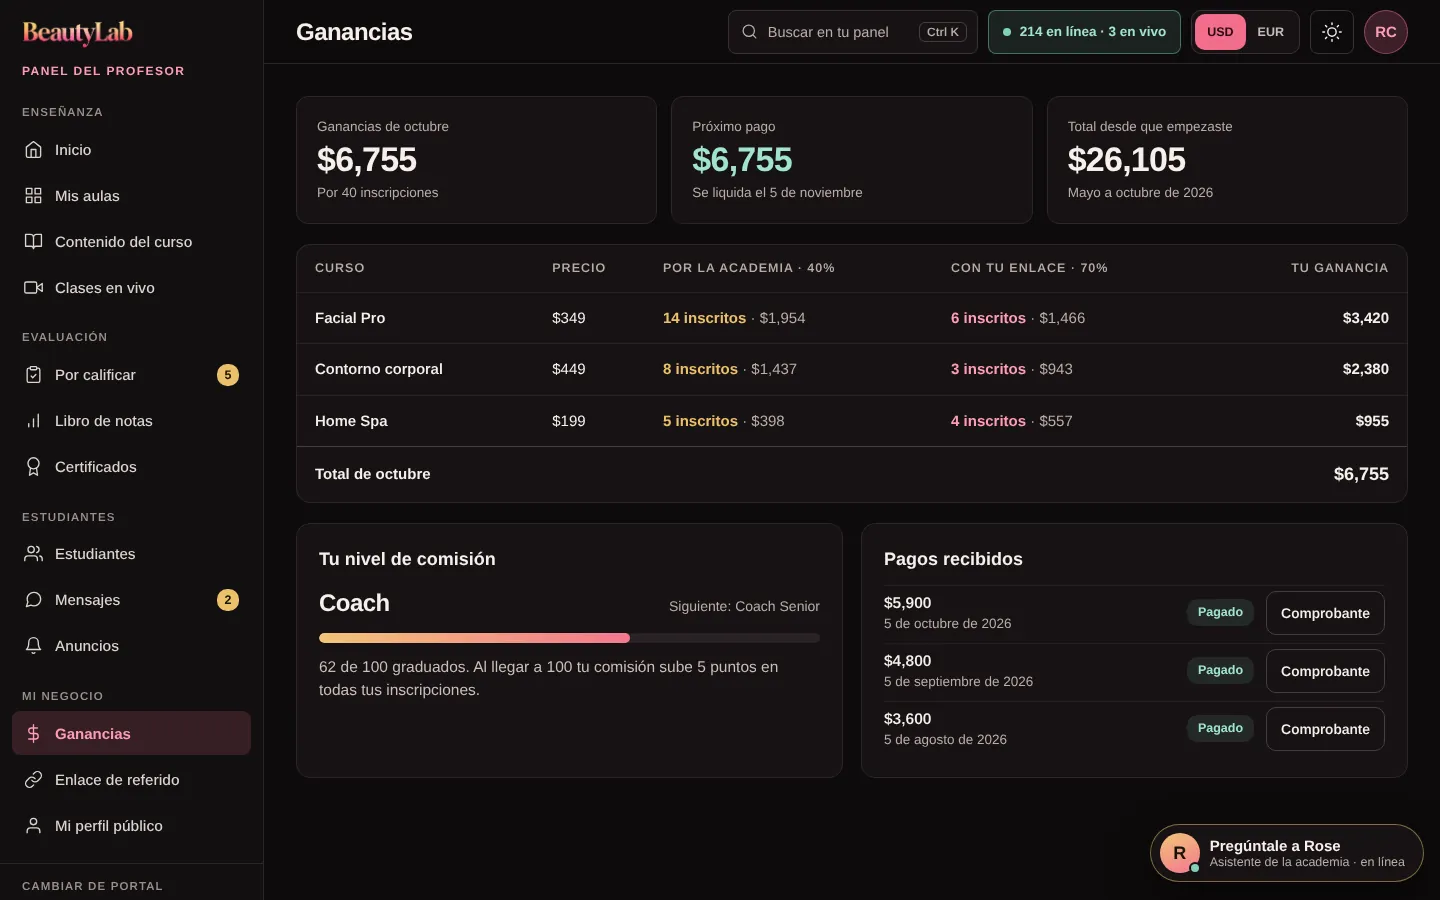The width and height of the screenshot is (1440, 900).
Task: Click the person icon for Mi perfil público
Action: click(x=33, y=826)
